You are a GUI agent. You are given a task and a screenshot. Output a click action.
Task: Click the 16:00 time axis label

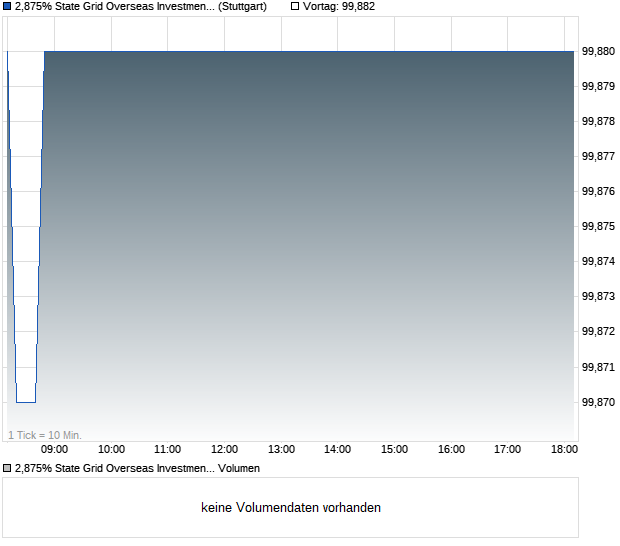point(452,450)
